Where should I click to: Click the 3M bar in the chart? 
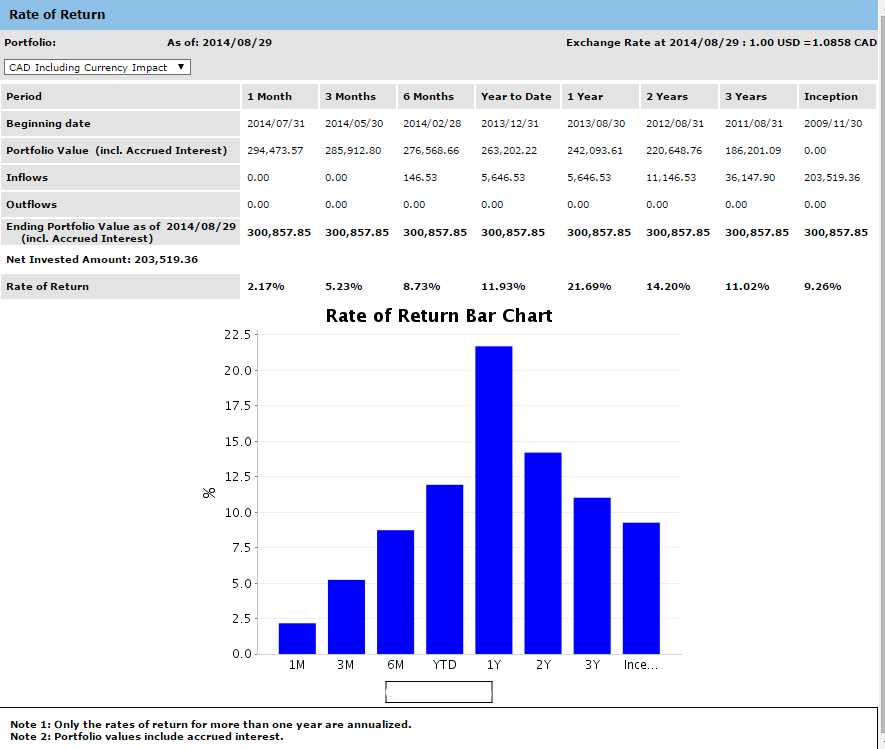click(x=346, y=616)
